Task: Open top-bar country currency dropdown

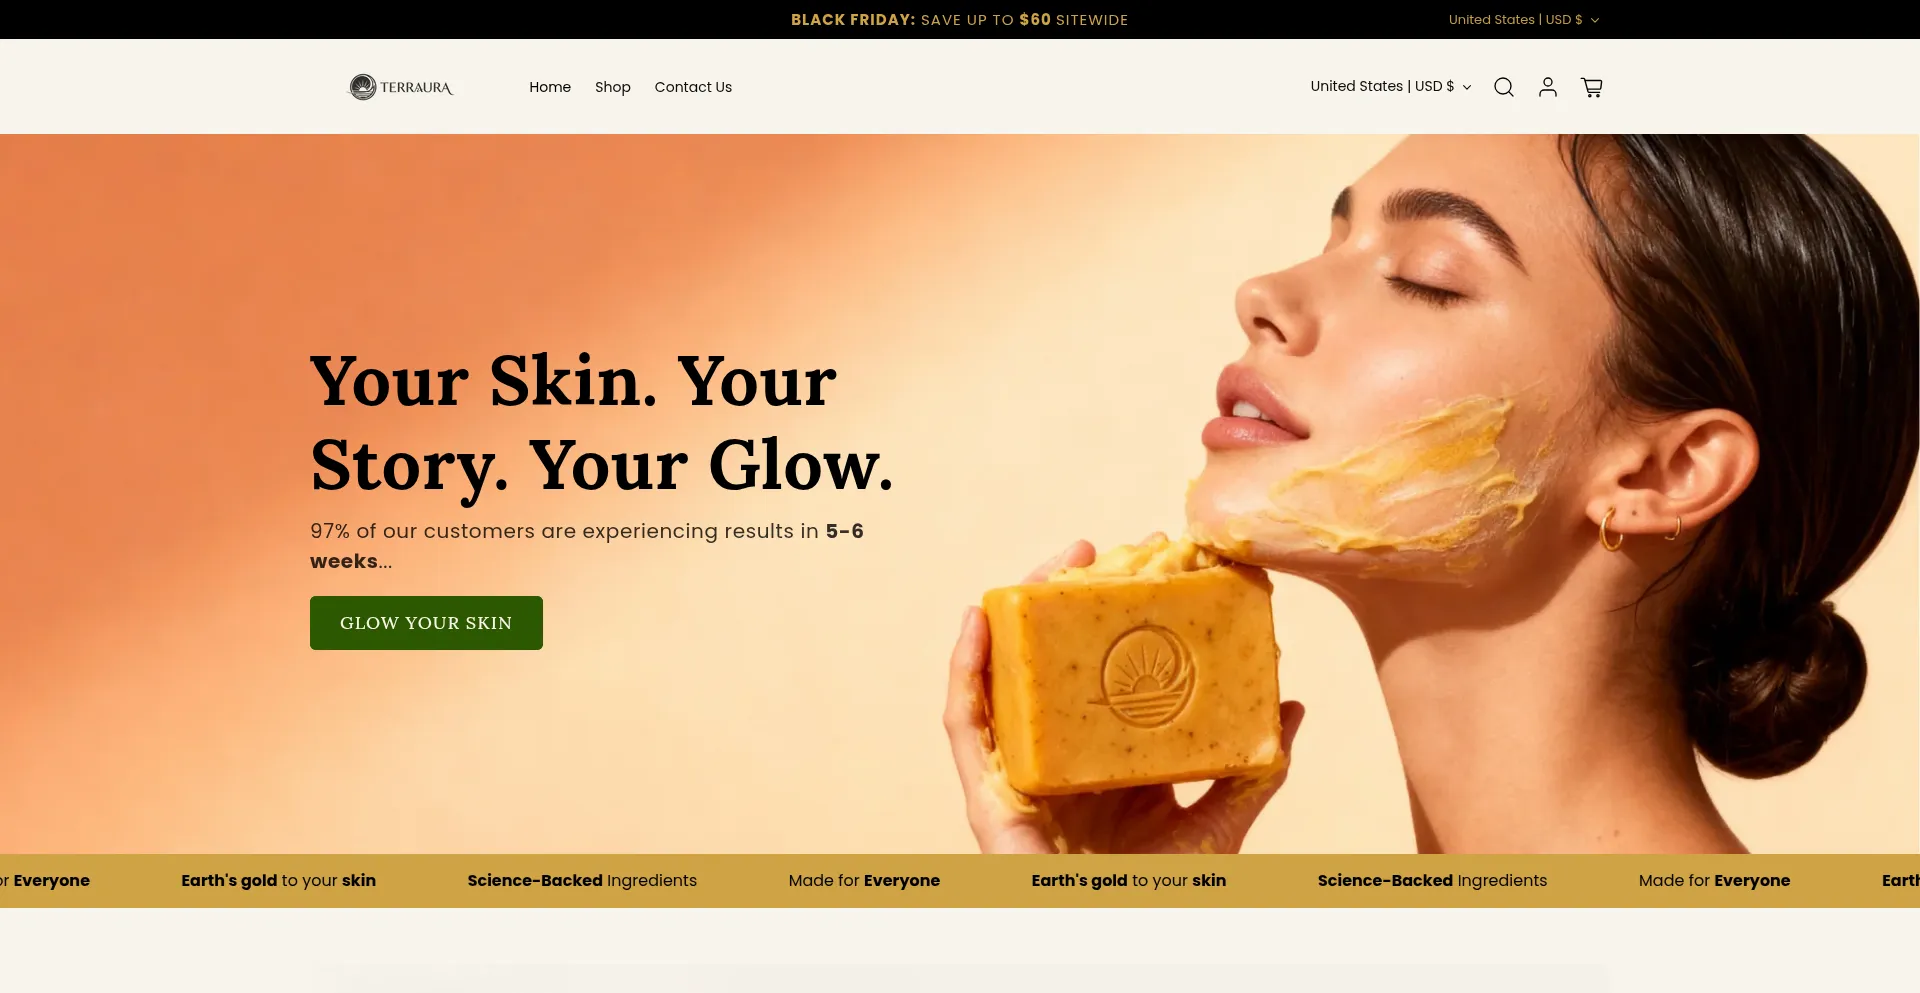Action: [x=1523, y=19]
